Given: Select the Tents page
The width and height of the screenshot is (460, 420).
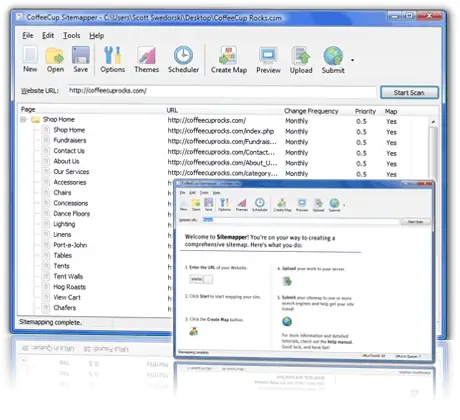Looking at the screenshot, I should click(61, 266).
